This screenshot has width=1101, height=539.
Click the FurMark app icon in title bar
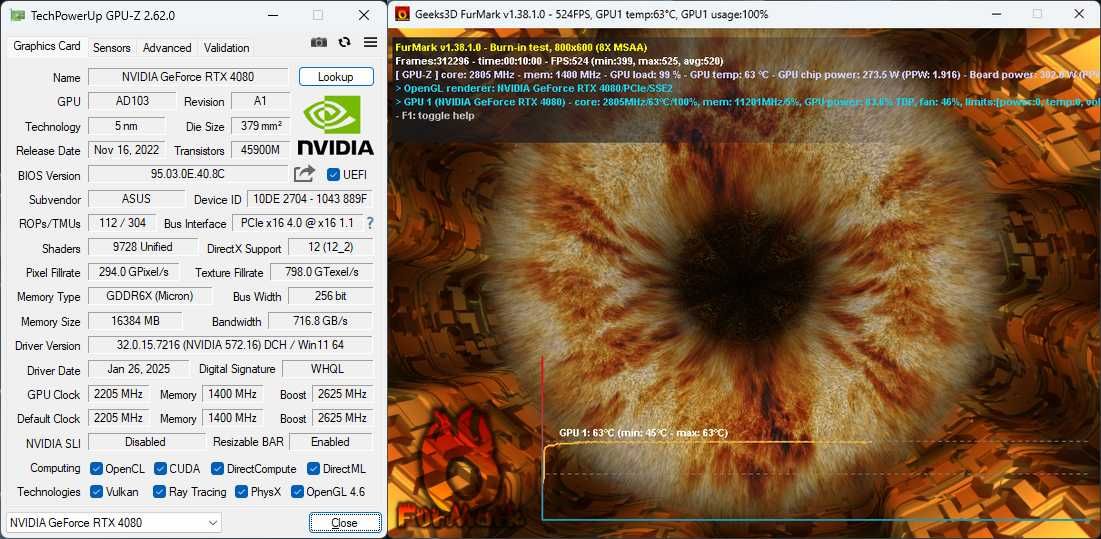pyautogui.click(x=402, y=14)
